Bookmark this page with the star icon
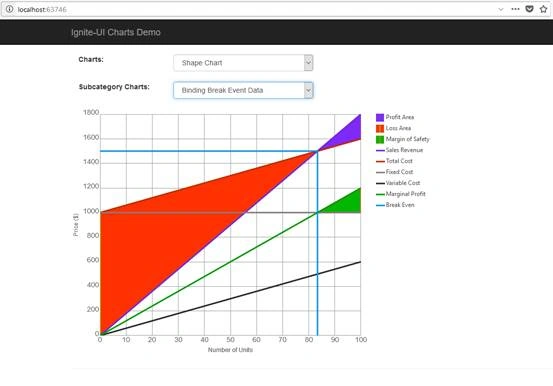This screenshot has height=386, width=553. point(543,9)
